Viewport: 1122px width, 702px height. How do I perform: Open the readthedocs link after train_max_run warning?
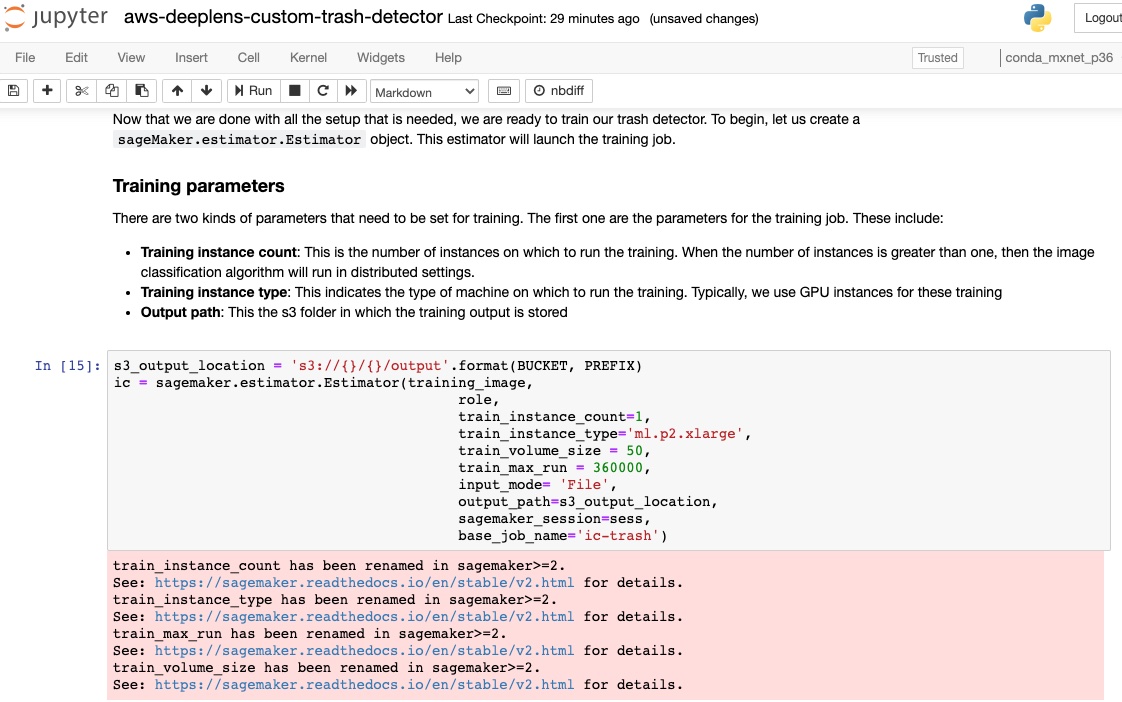tap(364, 650)
